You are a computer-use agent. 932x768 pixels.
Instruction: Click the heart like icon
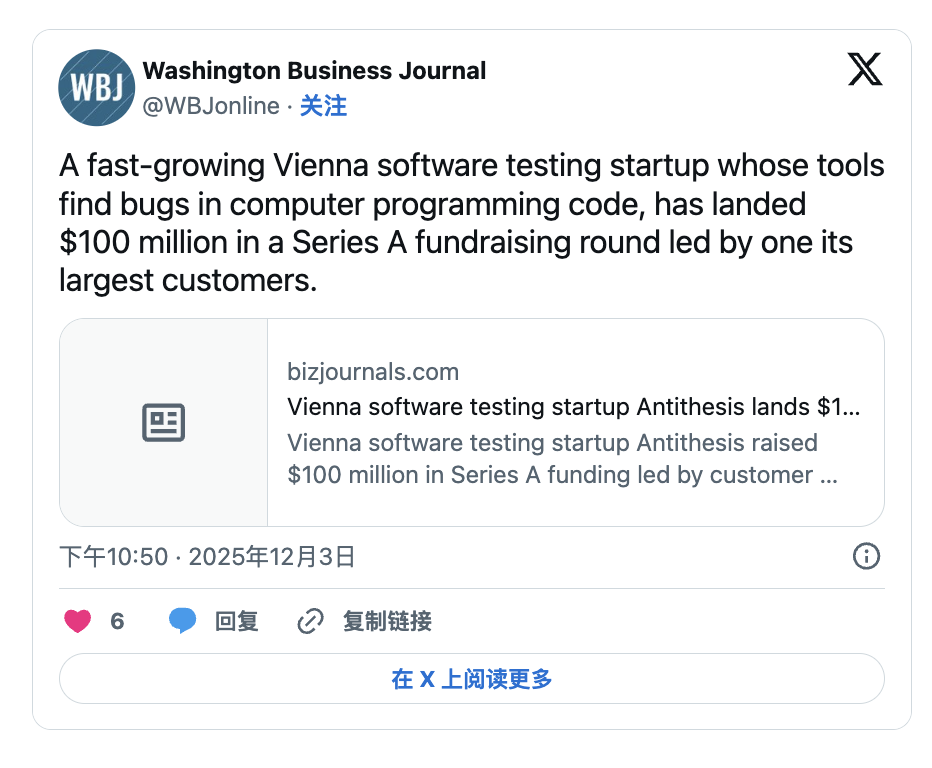pyautogui.click(x=78, y=621)
